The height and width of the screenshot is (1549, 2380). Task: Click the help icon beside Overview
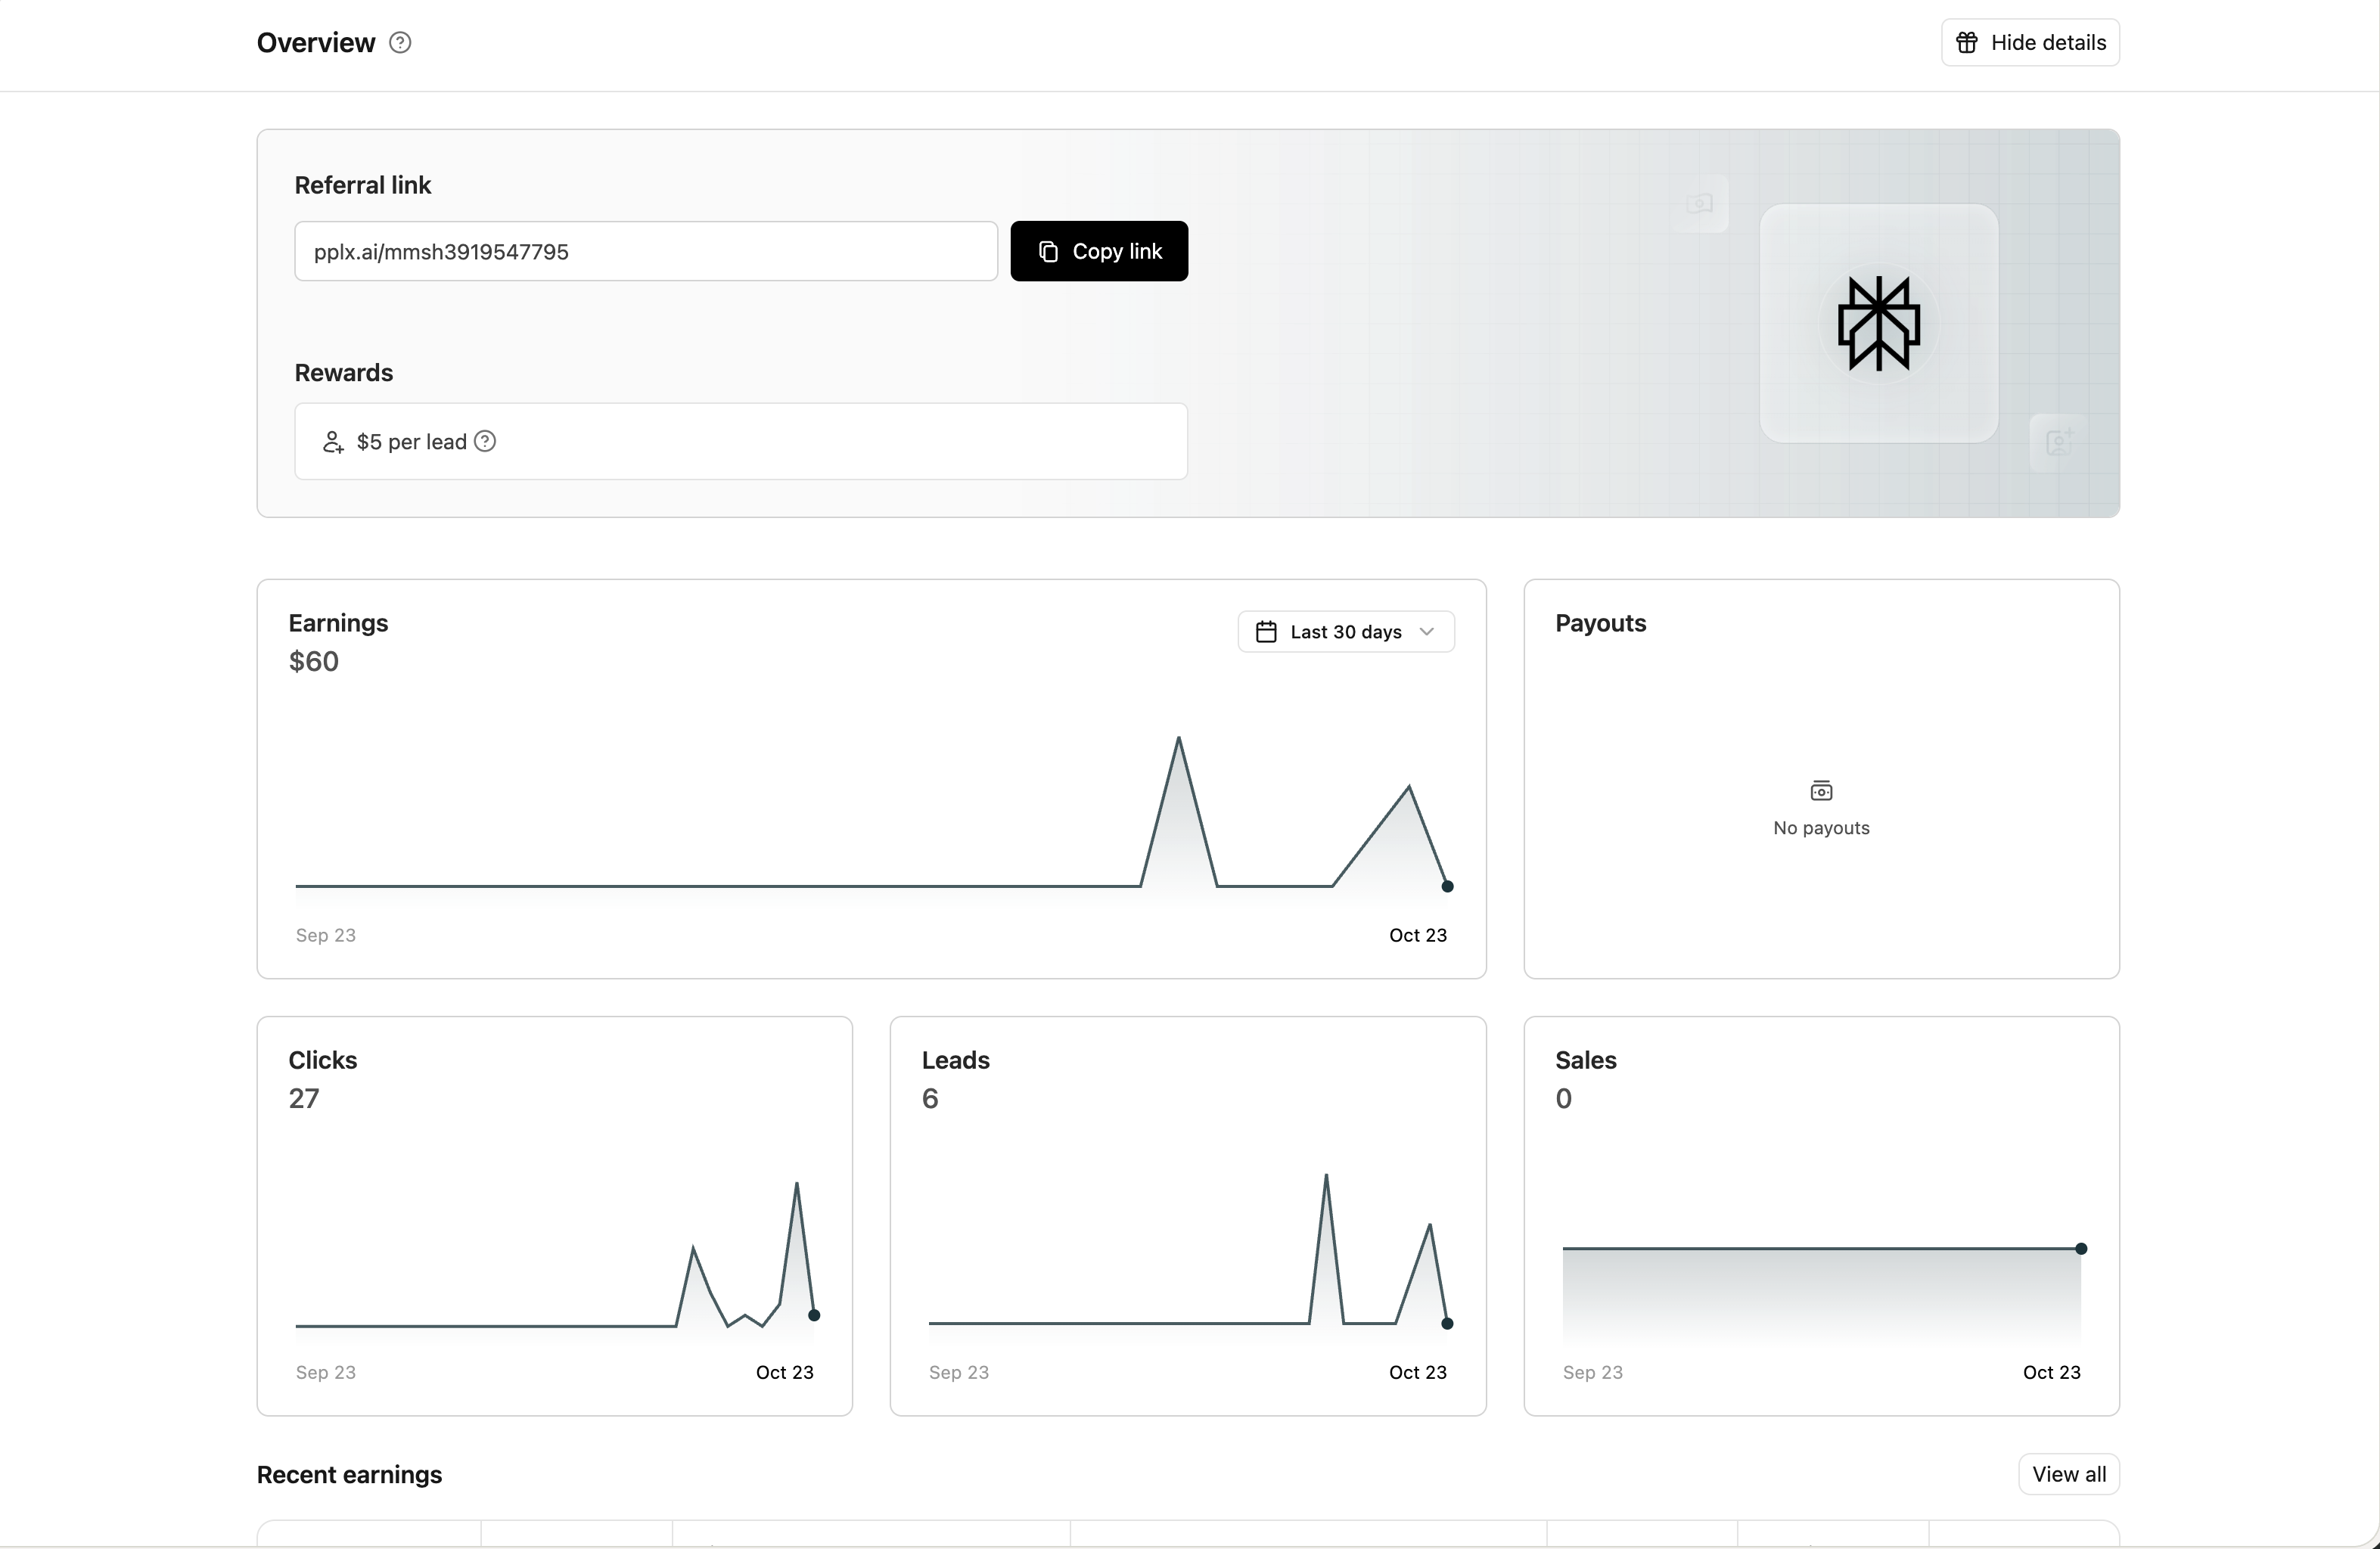click(x=400, y=42)
